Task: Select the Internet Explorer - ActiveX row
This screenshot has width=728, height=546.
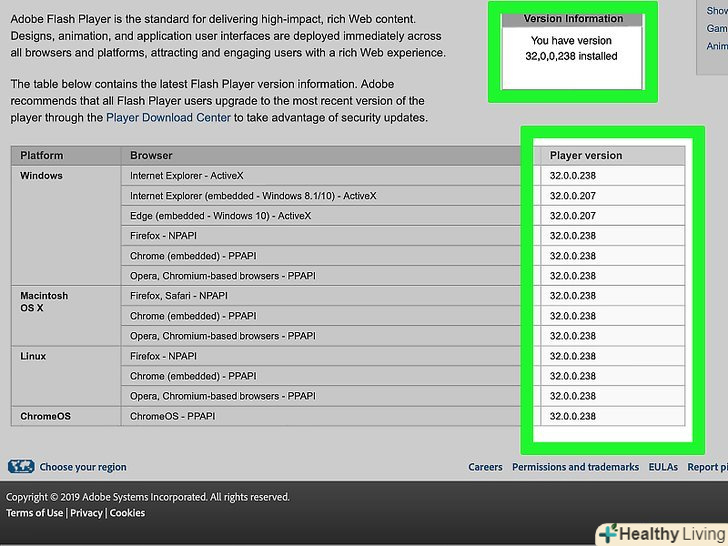Action: [187, 176]
